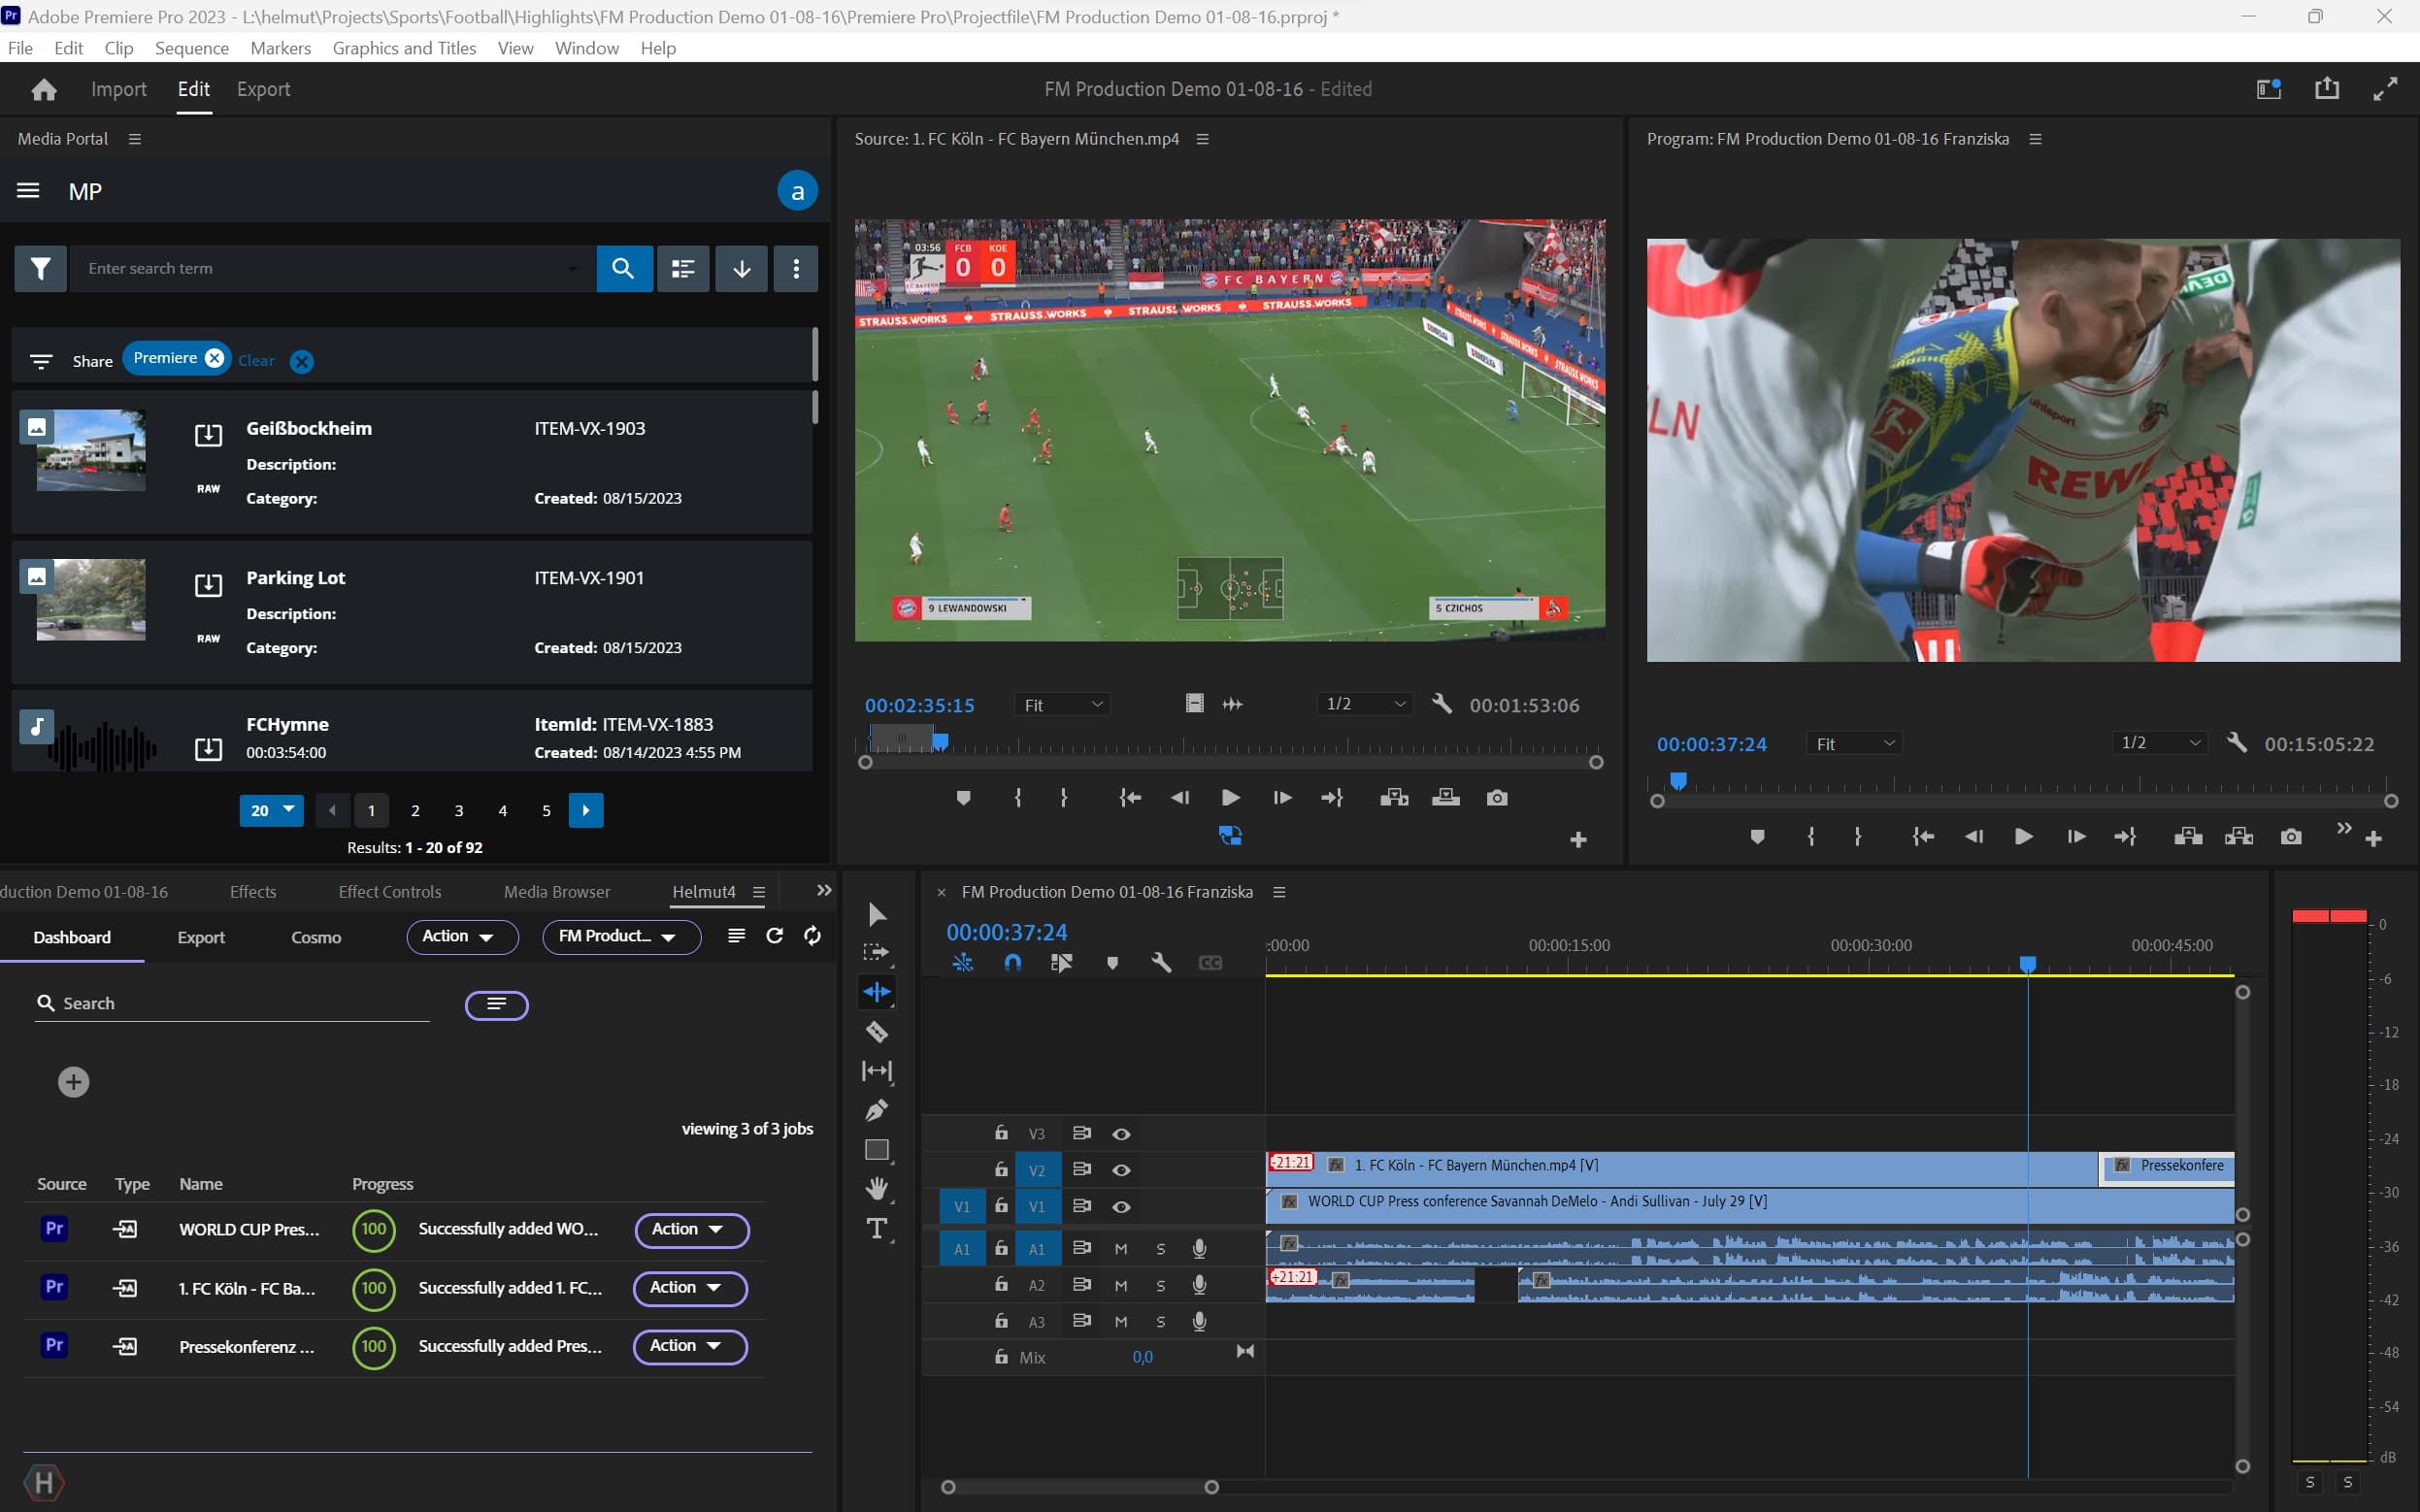Screen dimensions: 2420x1512
Task: Click the Quick Export share icon
Action: 2327,89
